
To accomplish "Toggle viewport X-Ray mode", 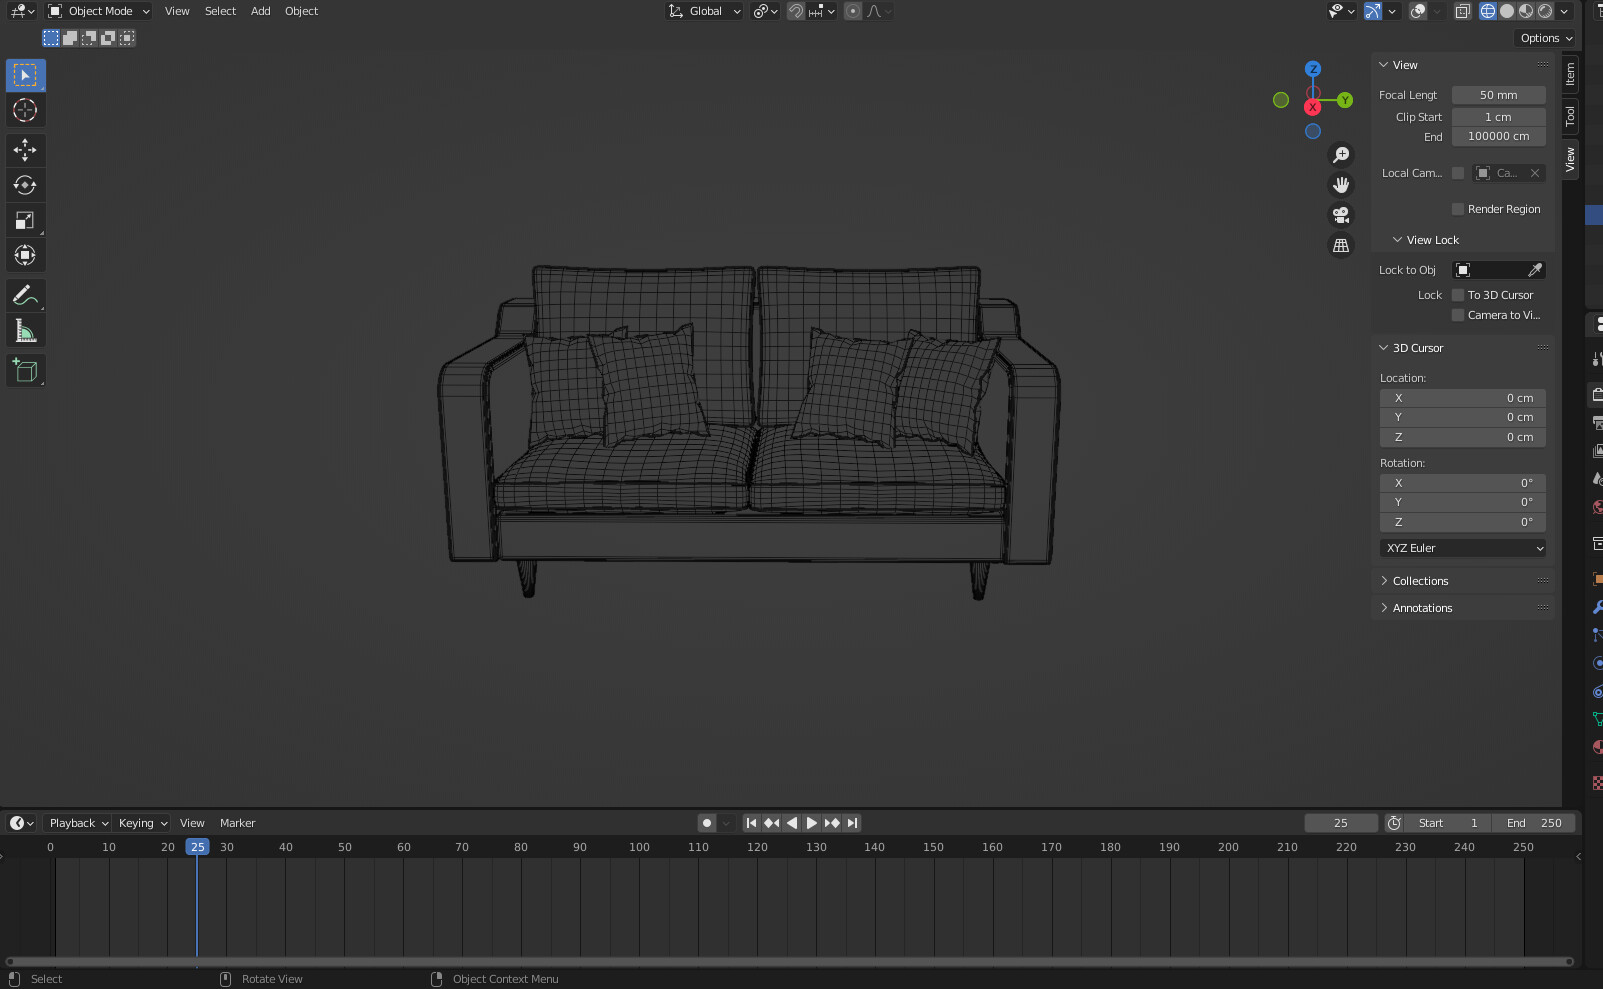I will 1461,11.
